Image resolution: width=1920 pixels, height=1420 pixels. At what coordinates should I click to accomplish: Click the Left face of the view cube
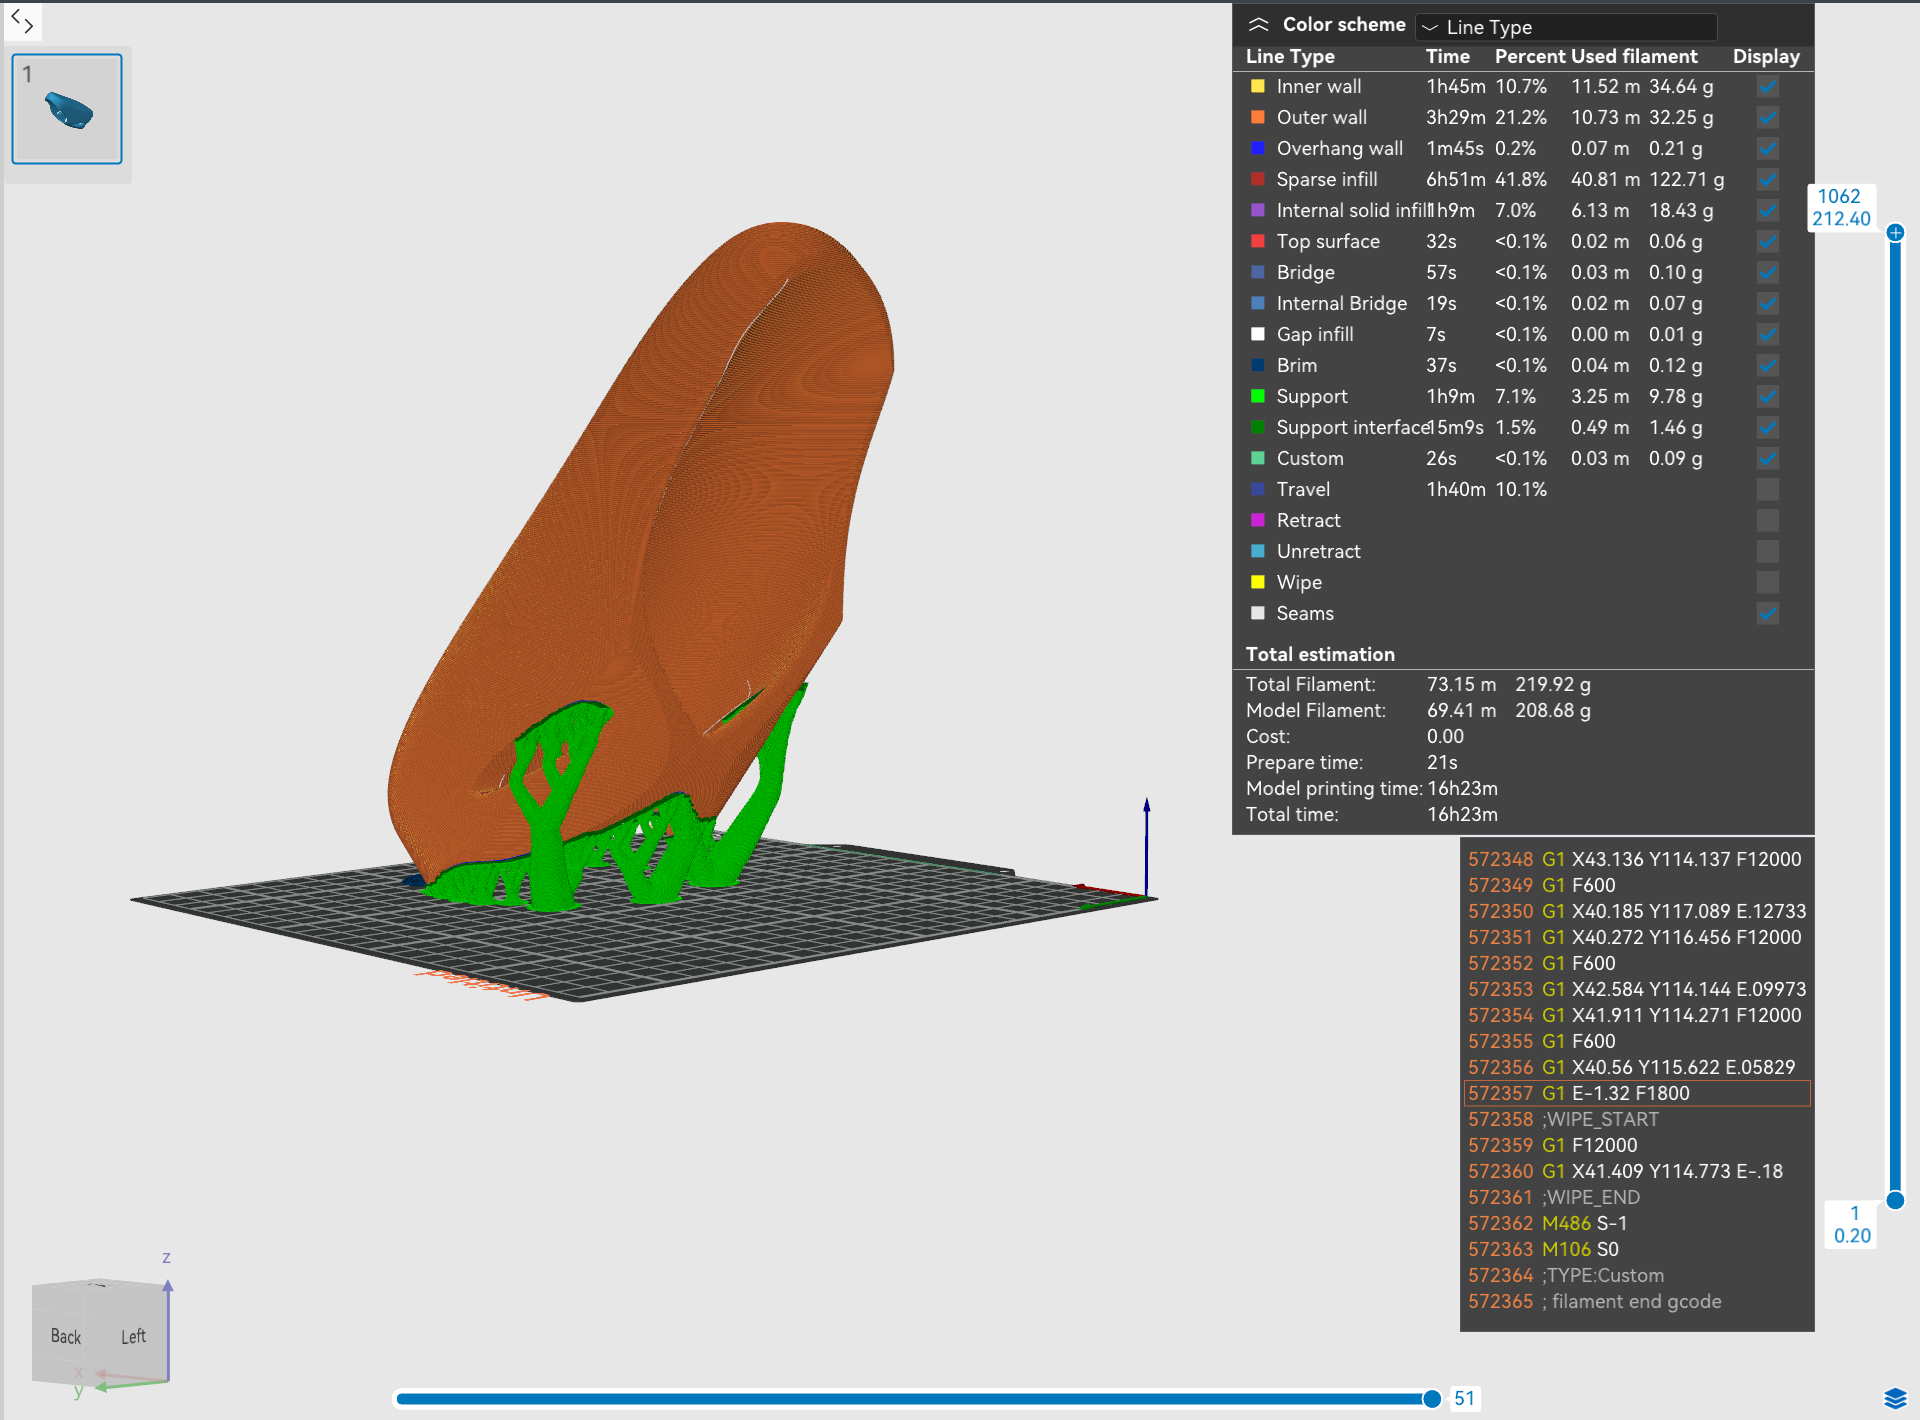(133, 1336)
